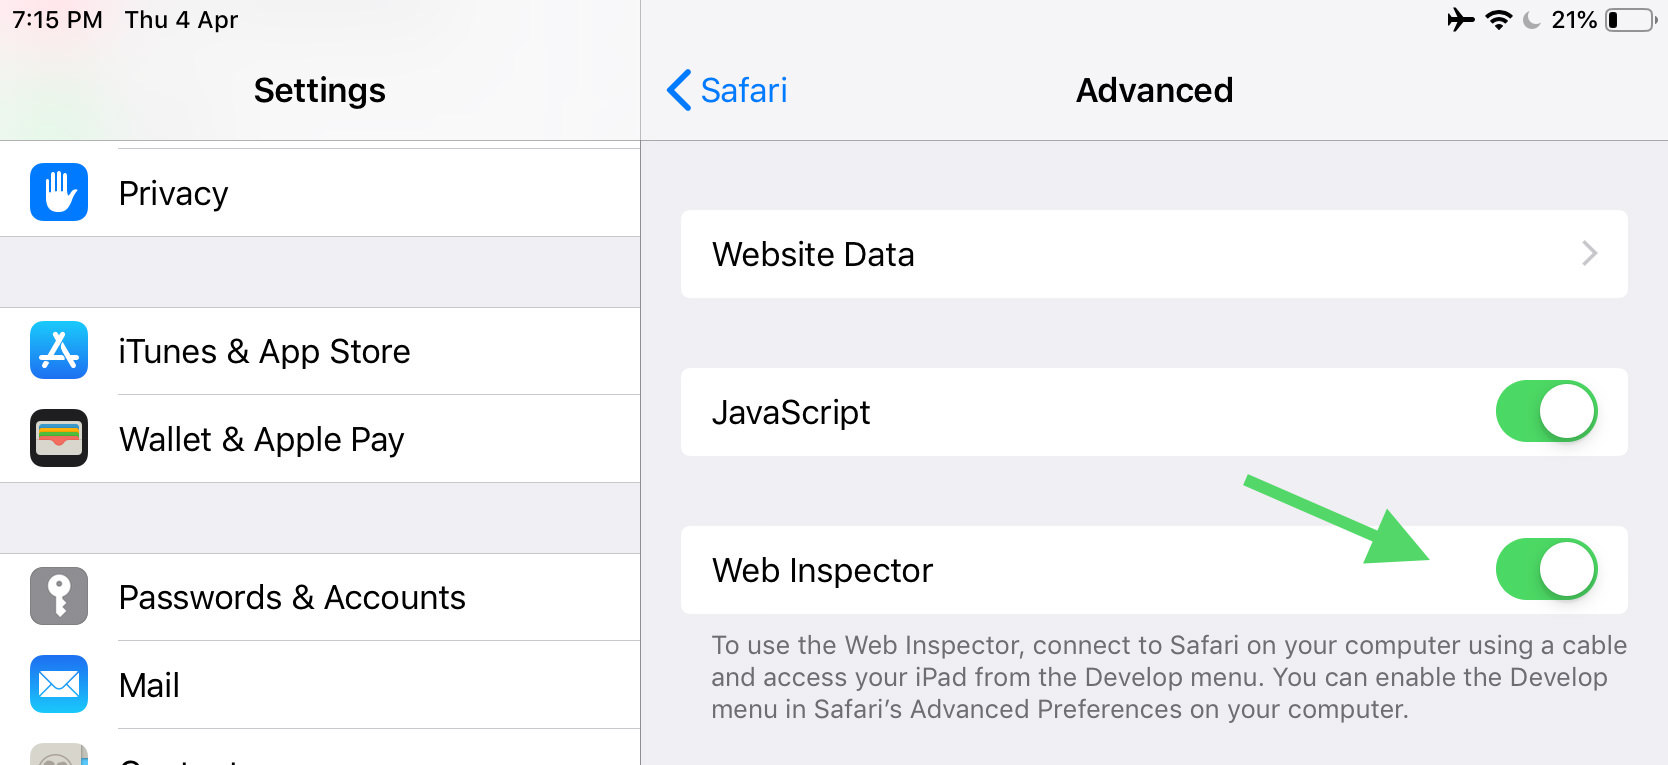Tap the Privacy hand icon

point(59,192)
